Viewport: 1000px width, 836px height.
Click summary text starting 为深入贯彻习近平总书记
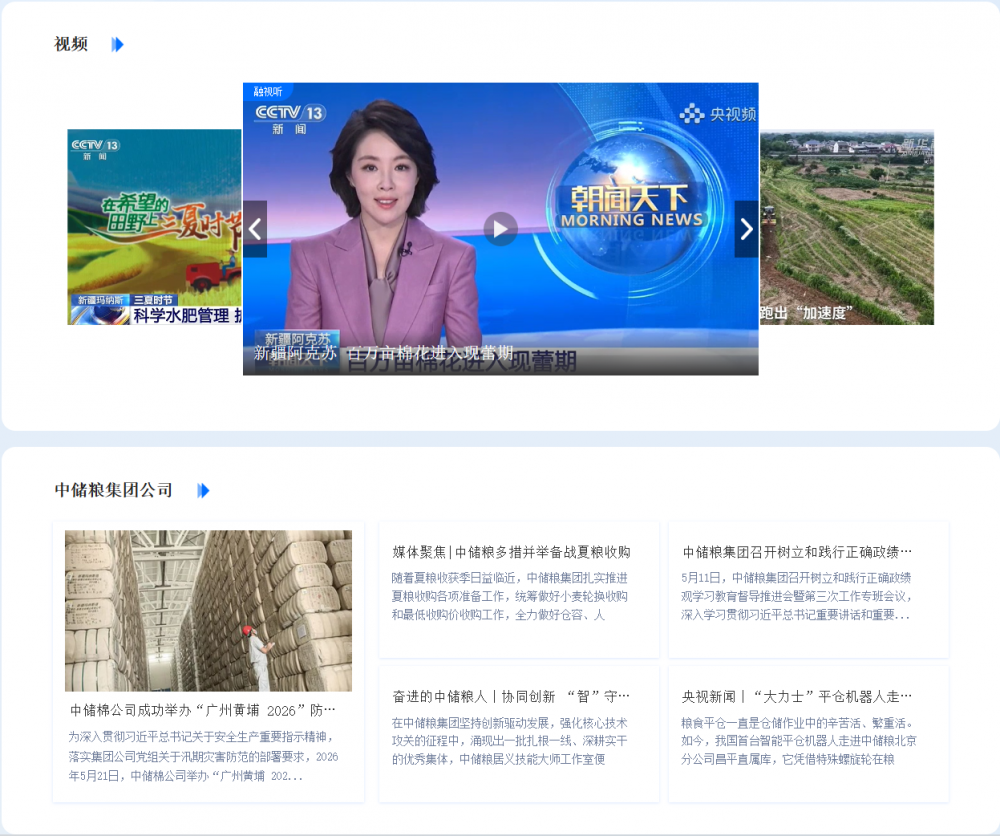click(203, 756)
